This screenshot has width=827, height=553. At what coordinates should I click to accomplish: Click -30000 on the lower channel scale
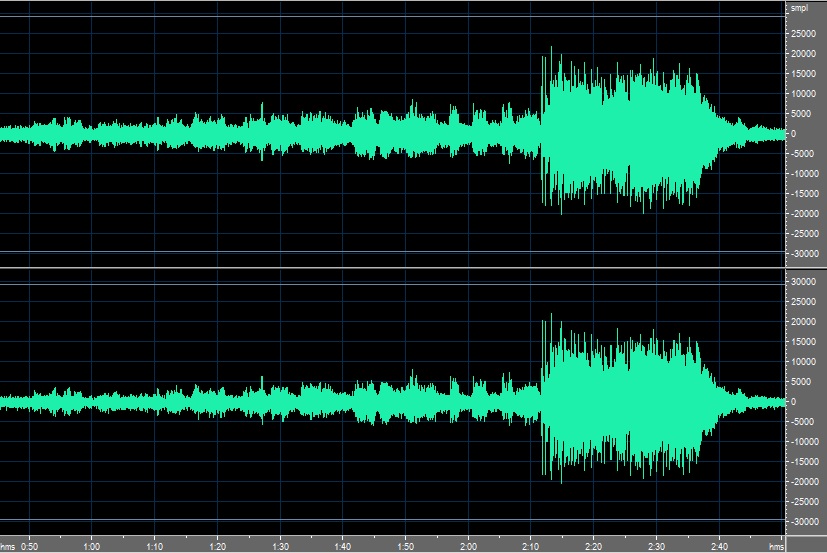[803, 522]
